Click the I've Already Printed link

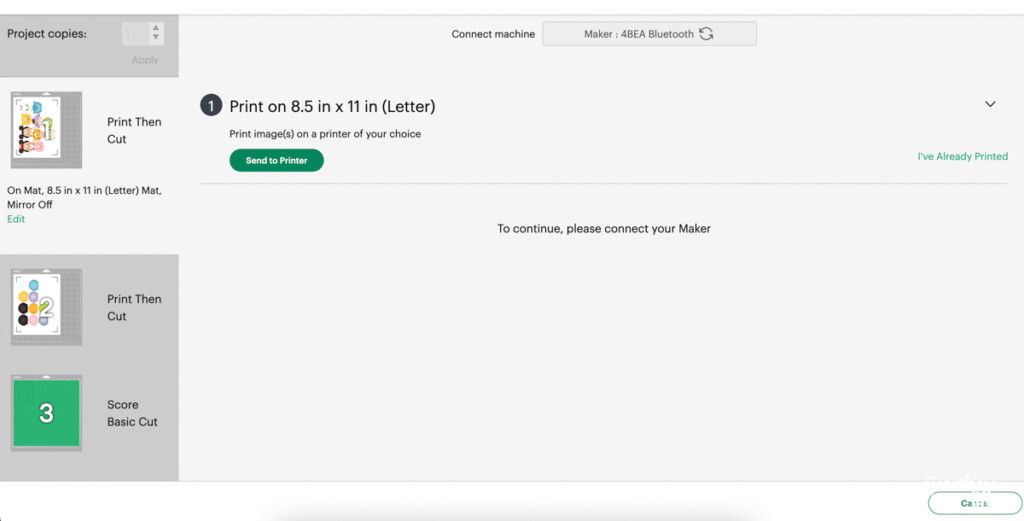point(962,157)
